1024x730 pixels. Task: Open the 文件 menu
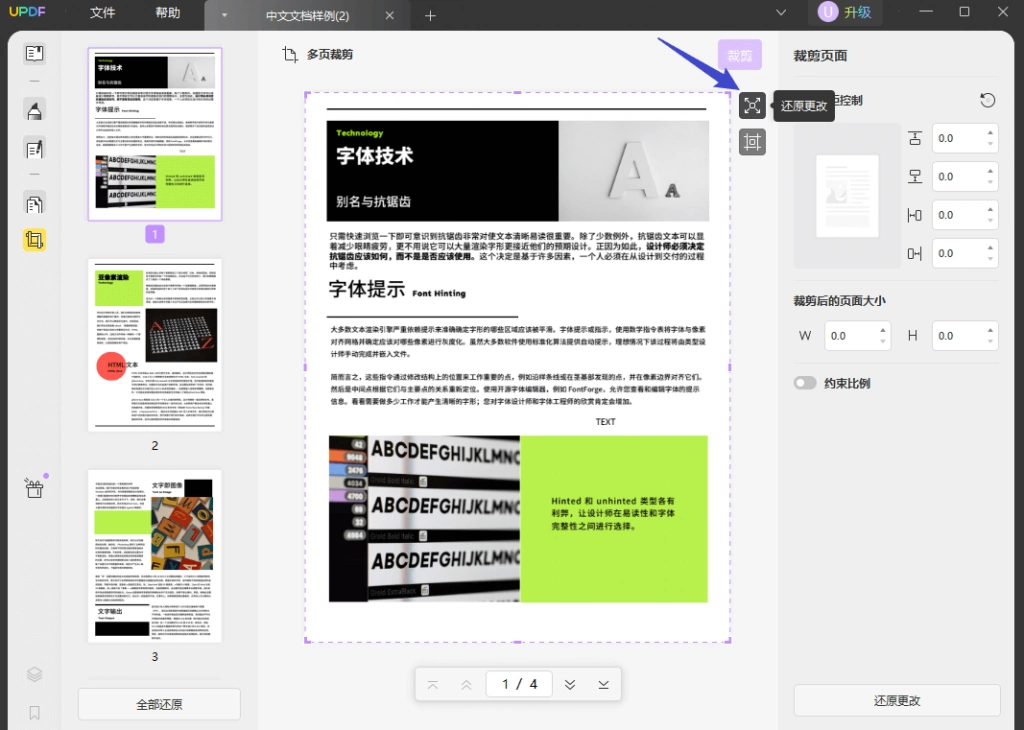point(103,12)
